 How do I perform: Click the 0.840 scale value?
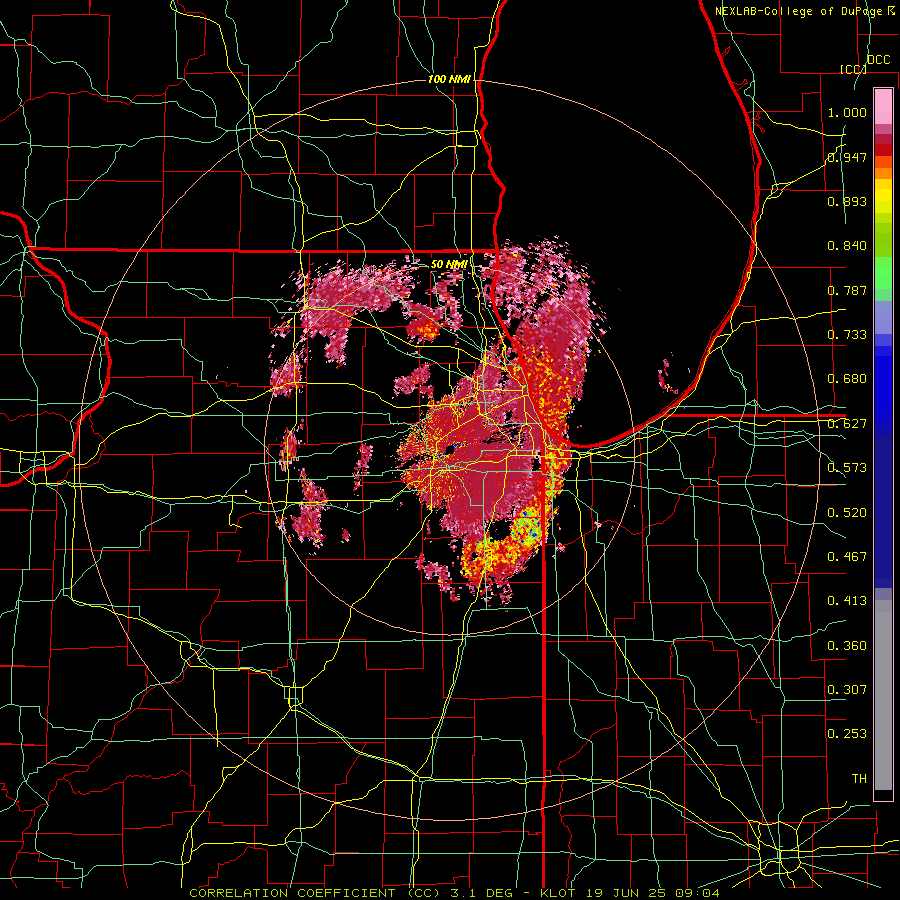(847, 246)
